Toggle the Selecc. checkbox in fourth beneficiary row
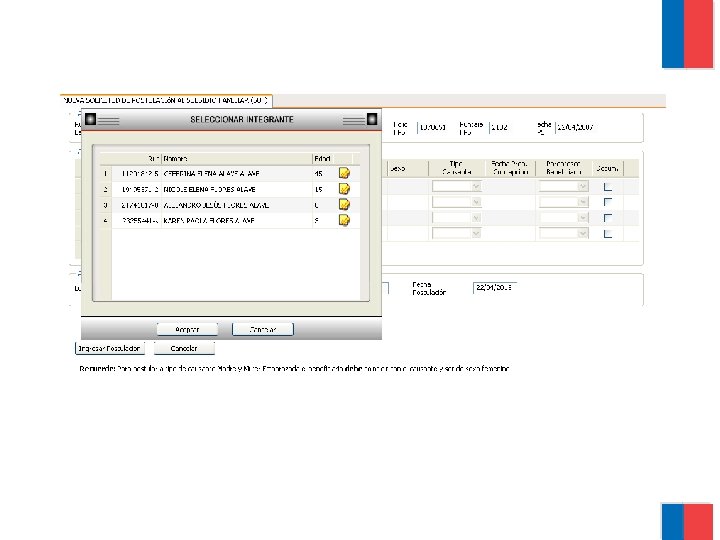Viewport: 720px width, 540px height. click(608, 234)
